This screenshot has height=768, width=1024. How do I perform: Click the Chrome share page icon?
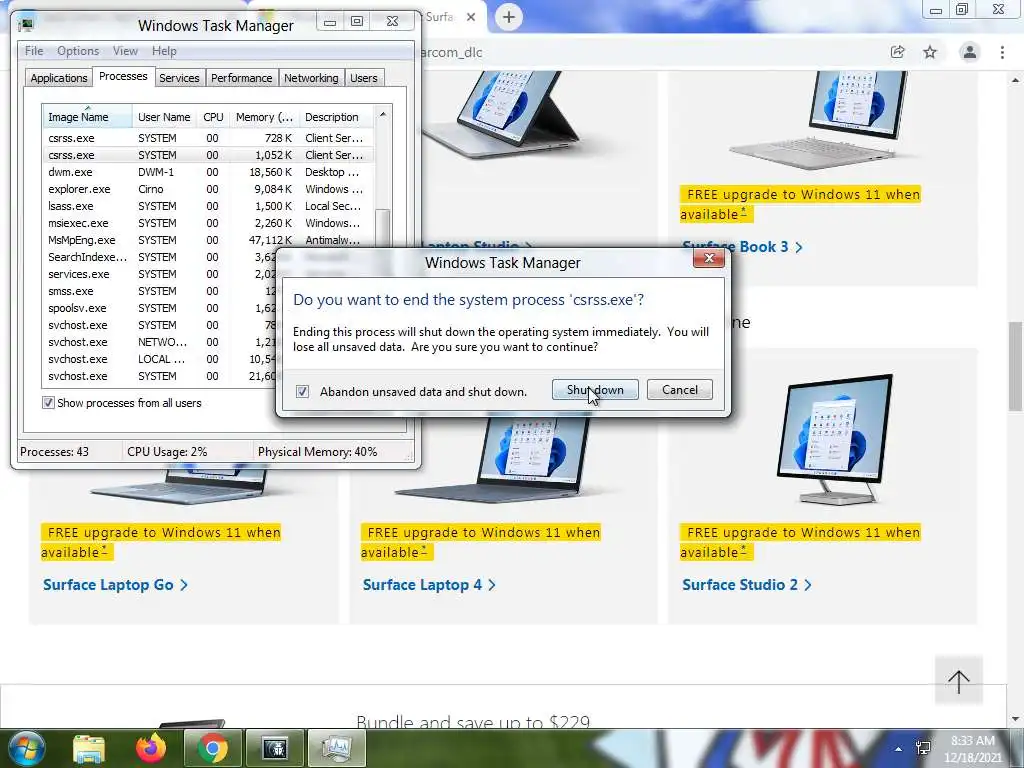898,52
